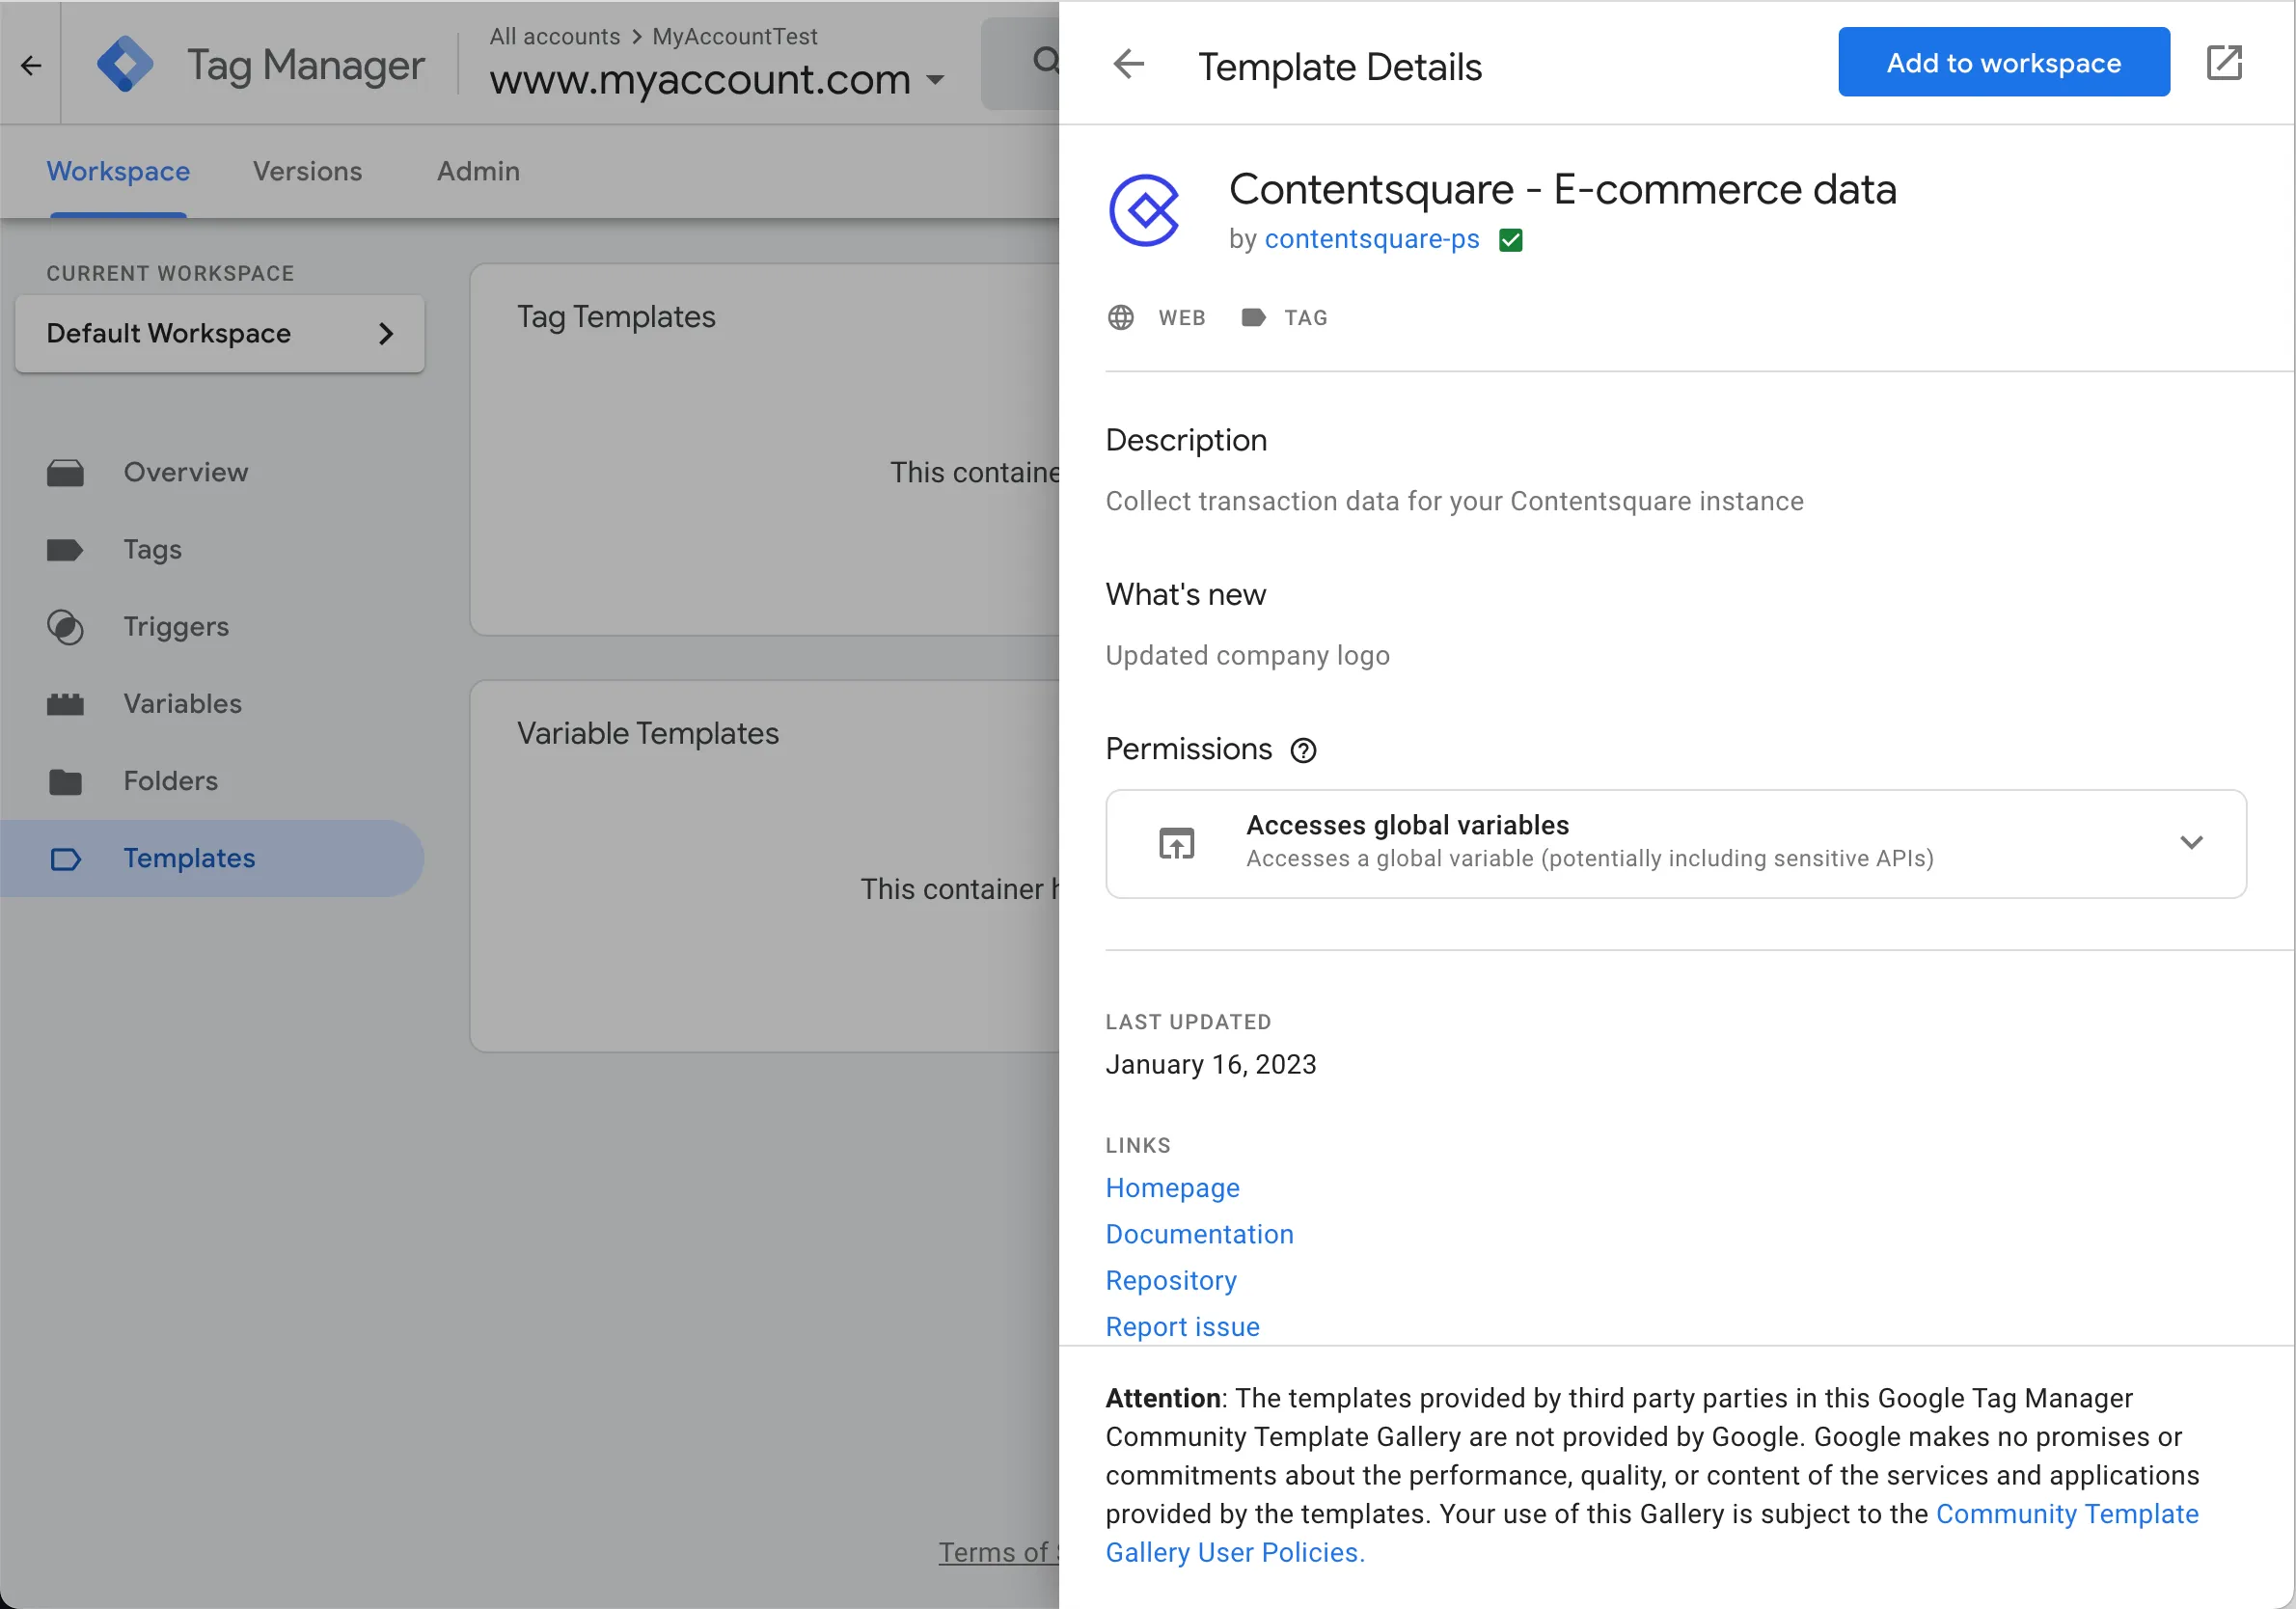Click the Tag Manager back arrow
This screenshot has height=1609, width=2296.
point(31,66)
